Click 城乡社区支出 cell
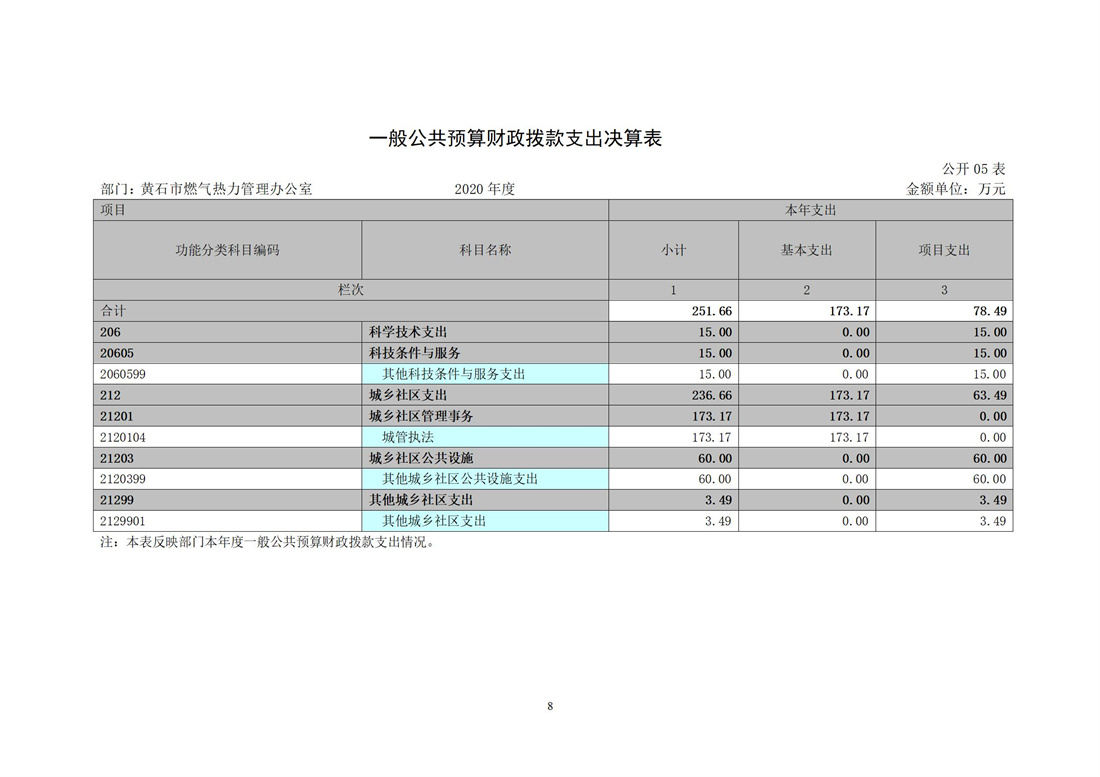The height and width of the screenshot is (777, 1100). (485, 396)
